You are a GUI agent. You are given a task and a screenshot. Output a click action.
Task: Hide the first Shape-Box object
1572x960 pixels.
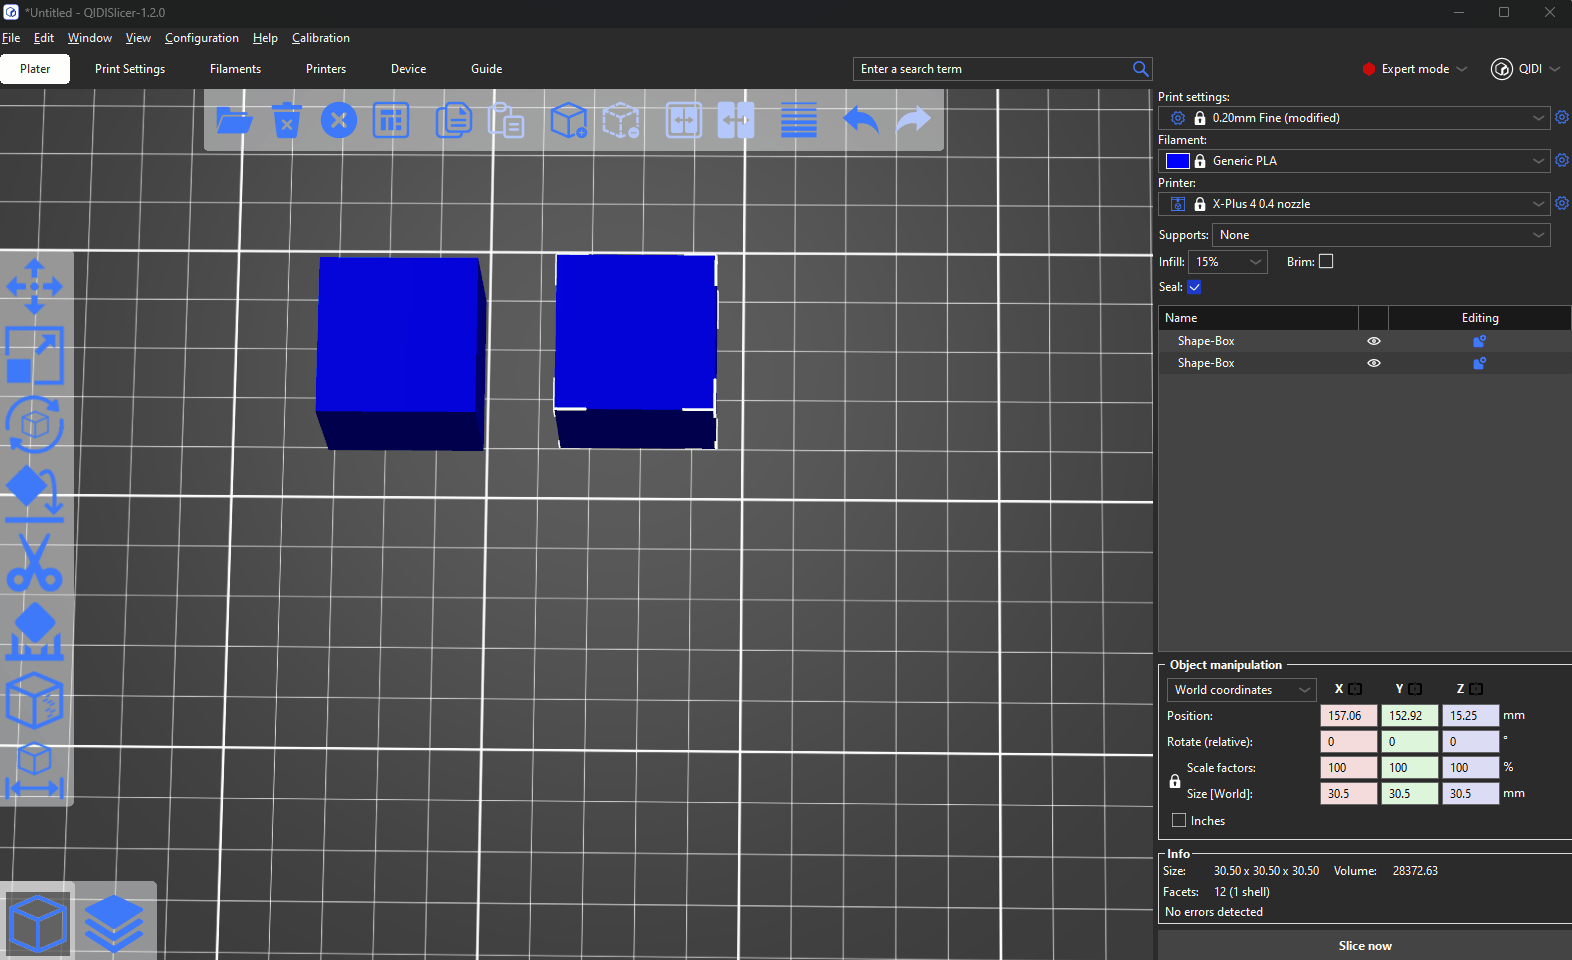(x=1374, y=341)
